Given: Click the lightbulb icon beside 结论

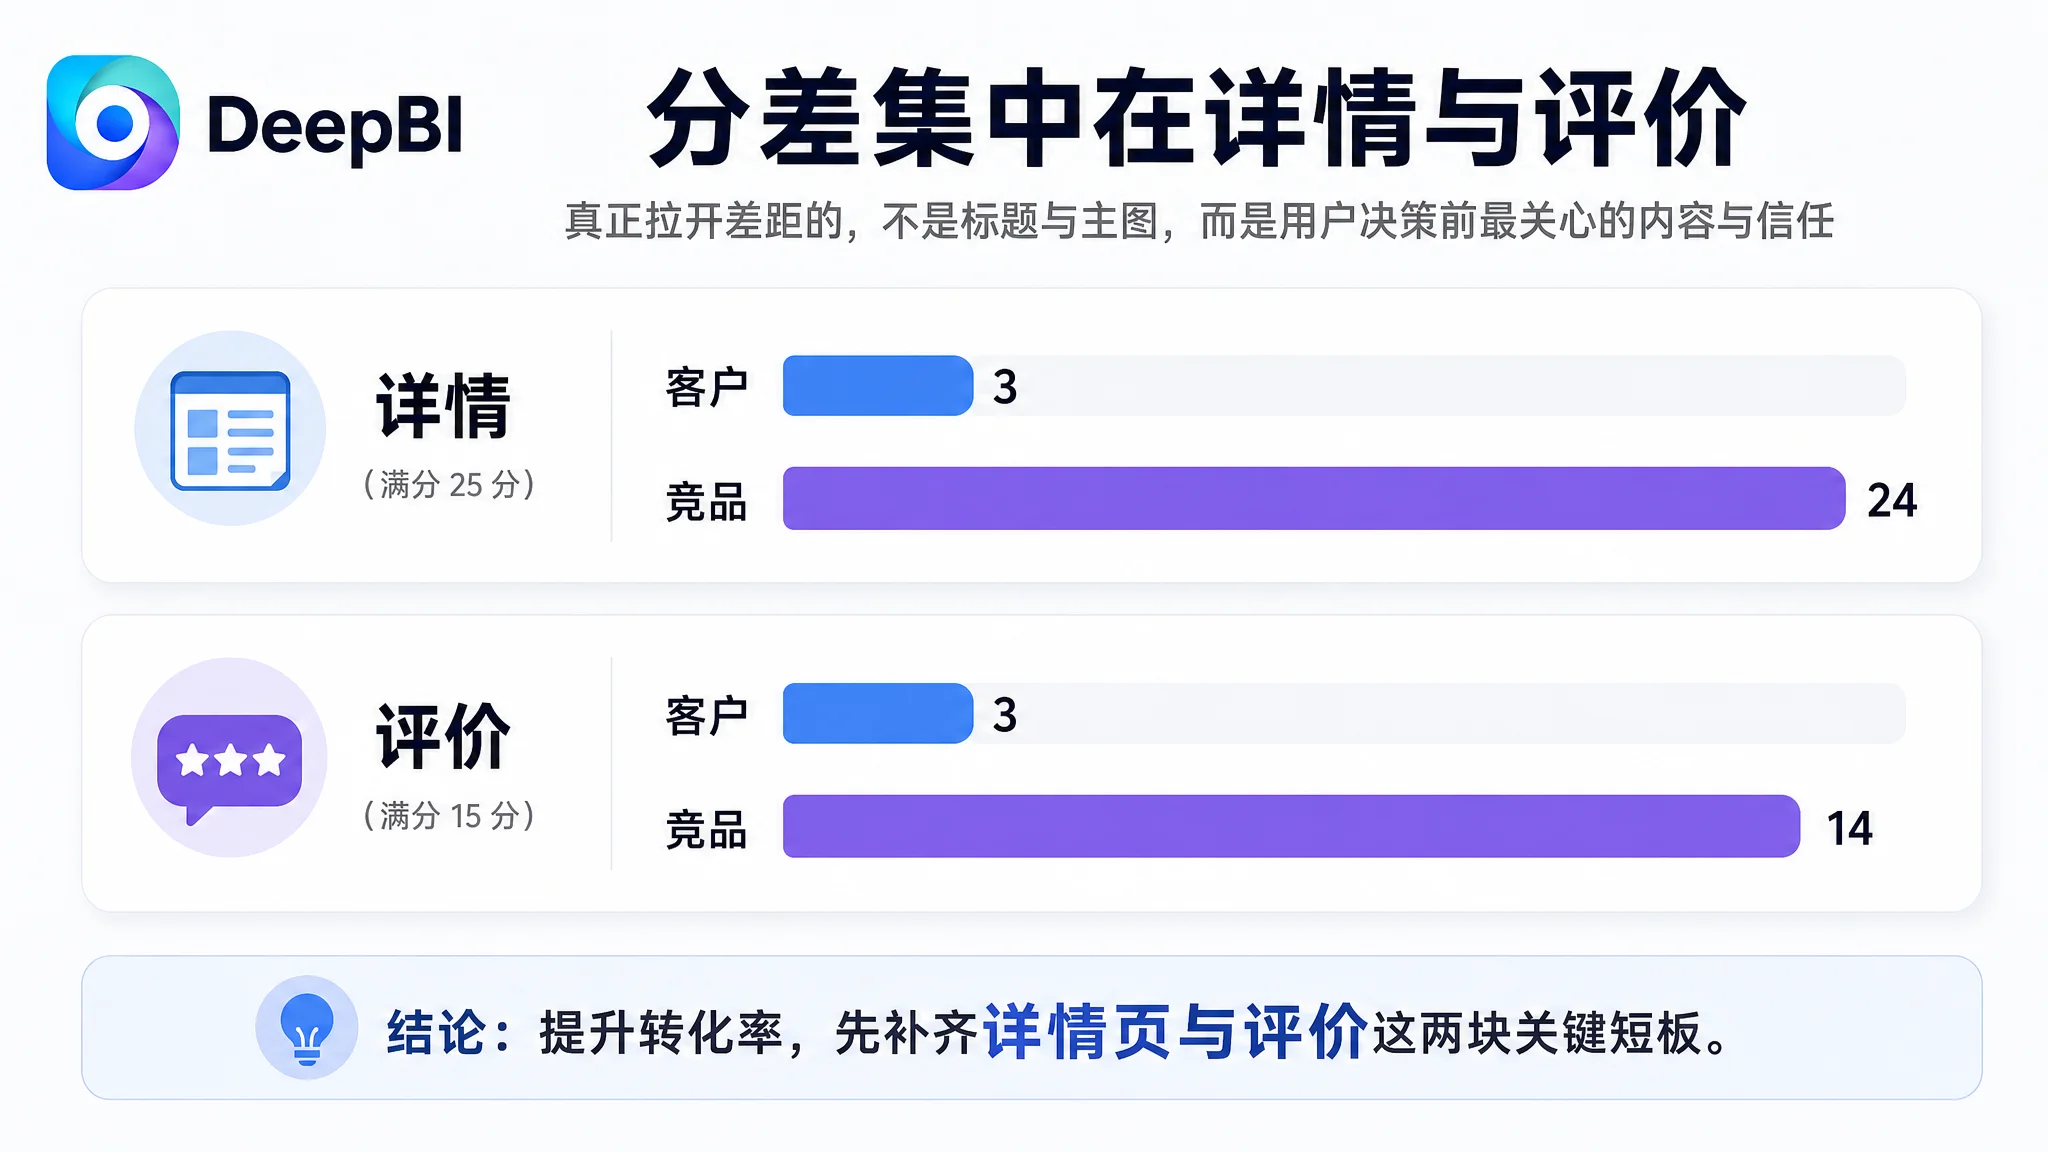Looking at the screenshot, I should 307,1028.
